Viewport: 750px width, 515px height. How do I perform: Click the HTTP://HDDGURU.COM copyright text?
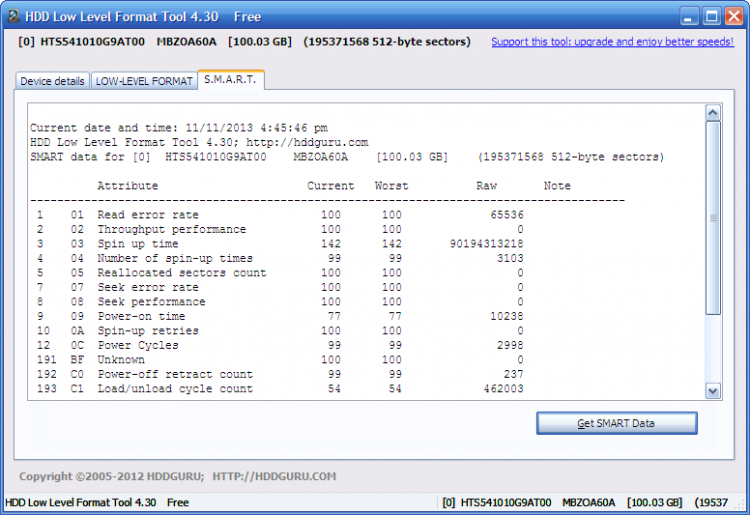tap(274, 476)
